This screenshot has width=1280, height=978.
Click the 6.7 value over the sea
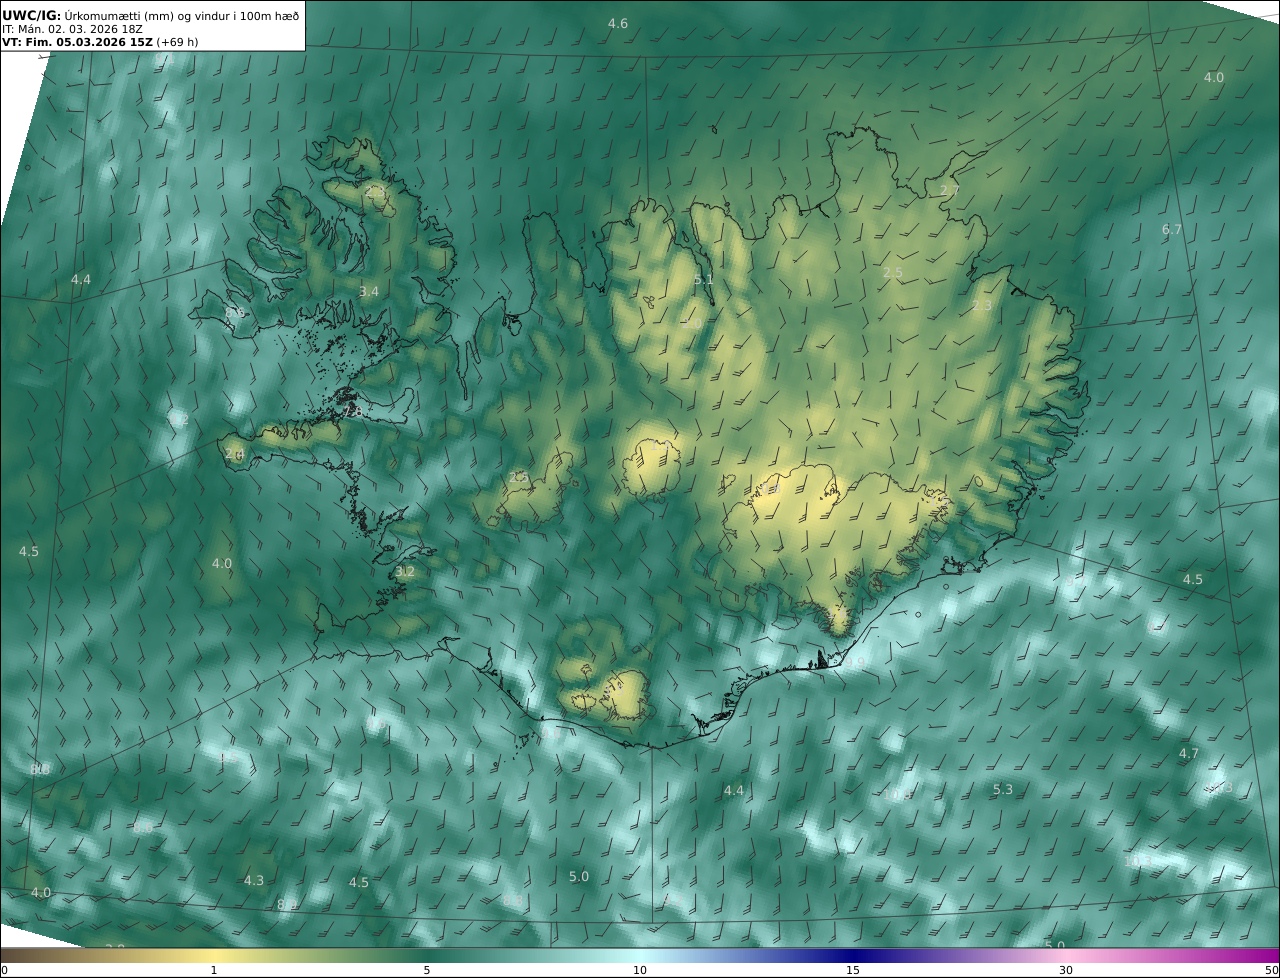click(x=1171, y=229)
